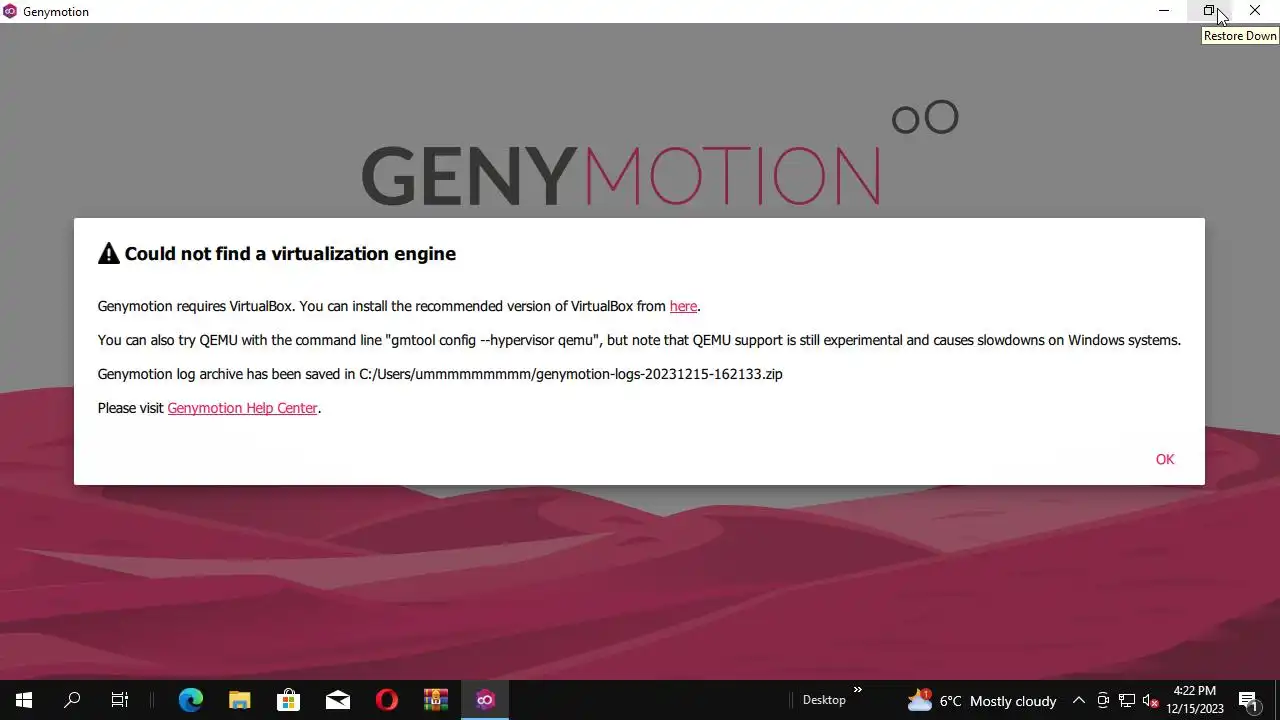Click the Genymotion icon in the title bar

[x=10, y=11]
